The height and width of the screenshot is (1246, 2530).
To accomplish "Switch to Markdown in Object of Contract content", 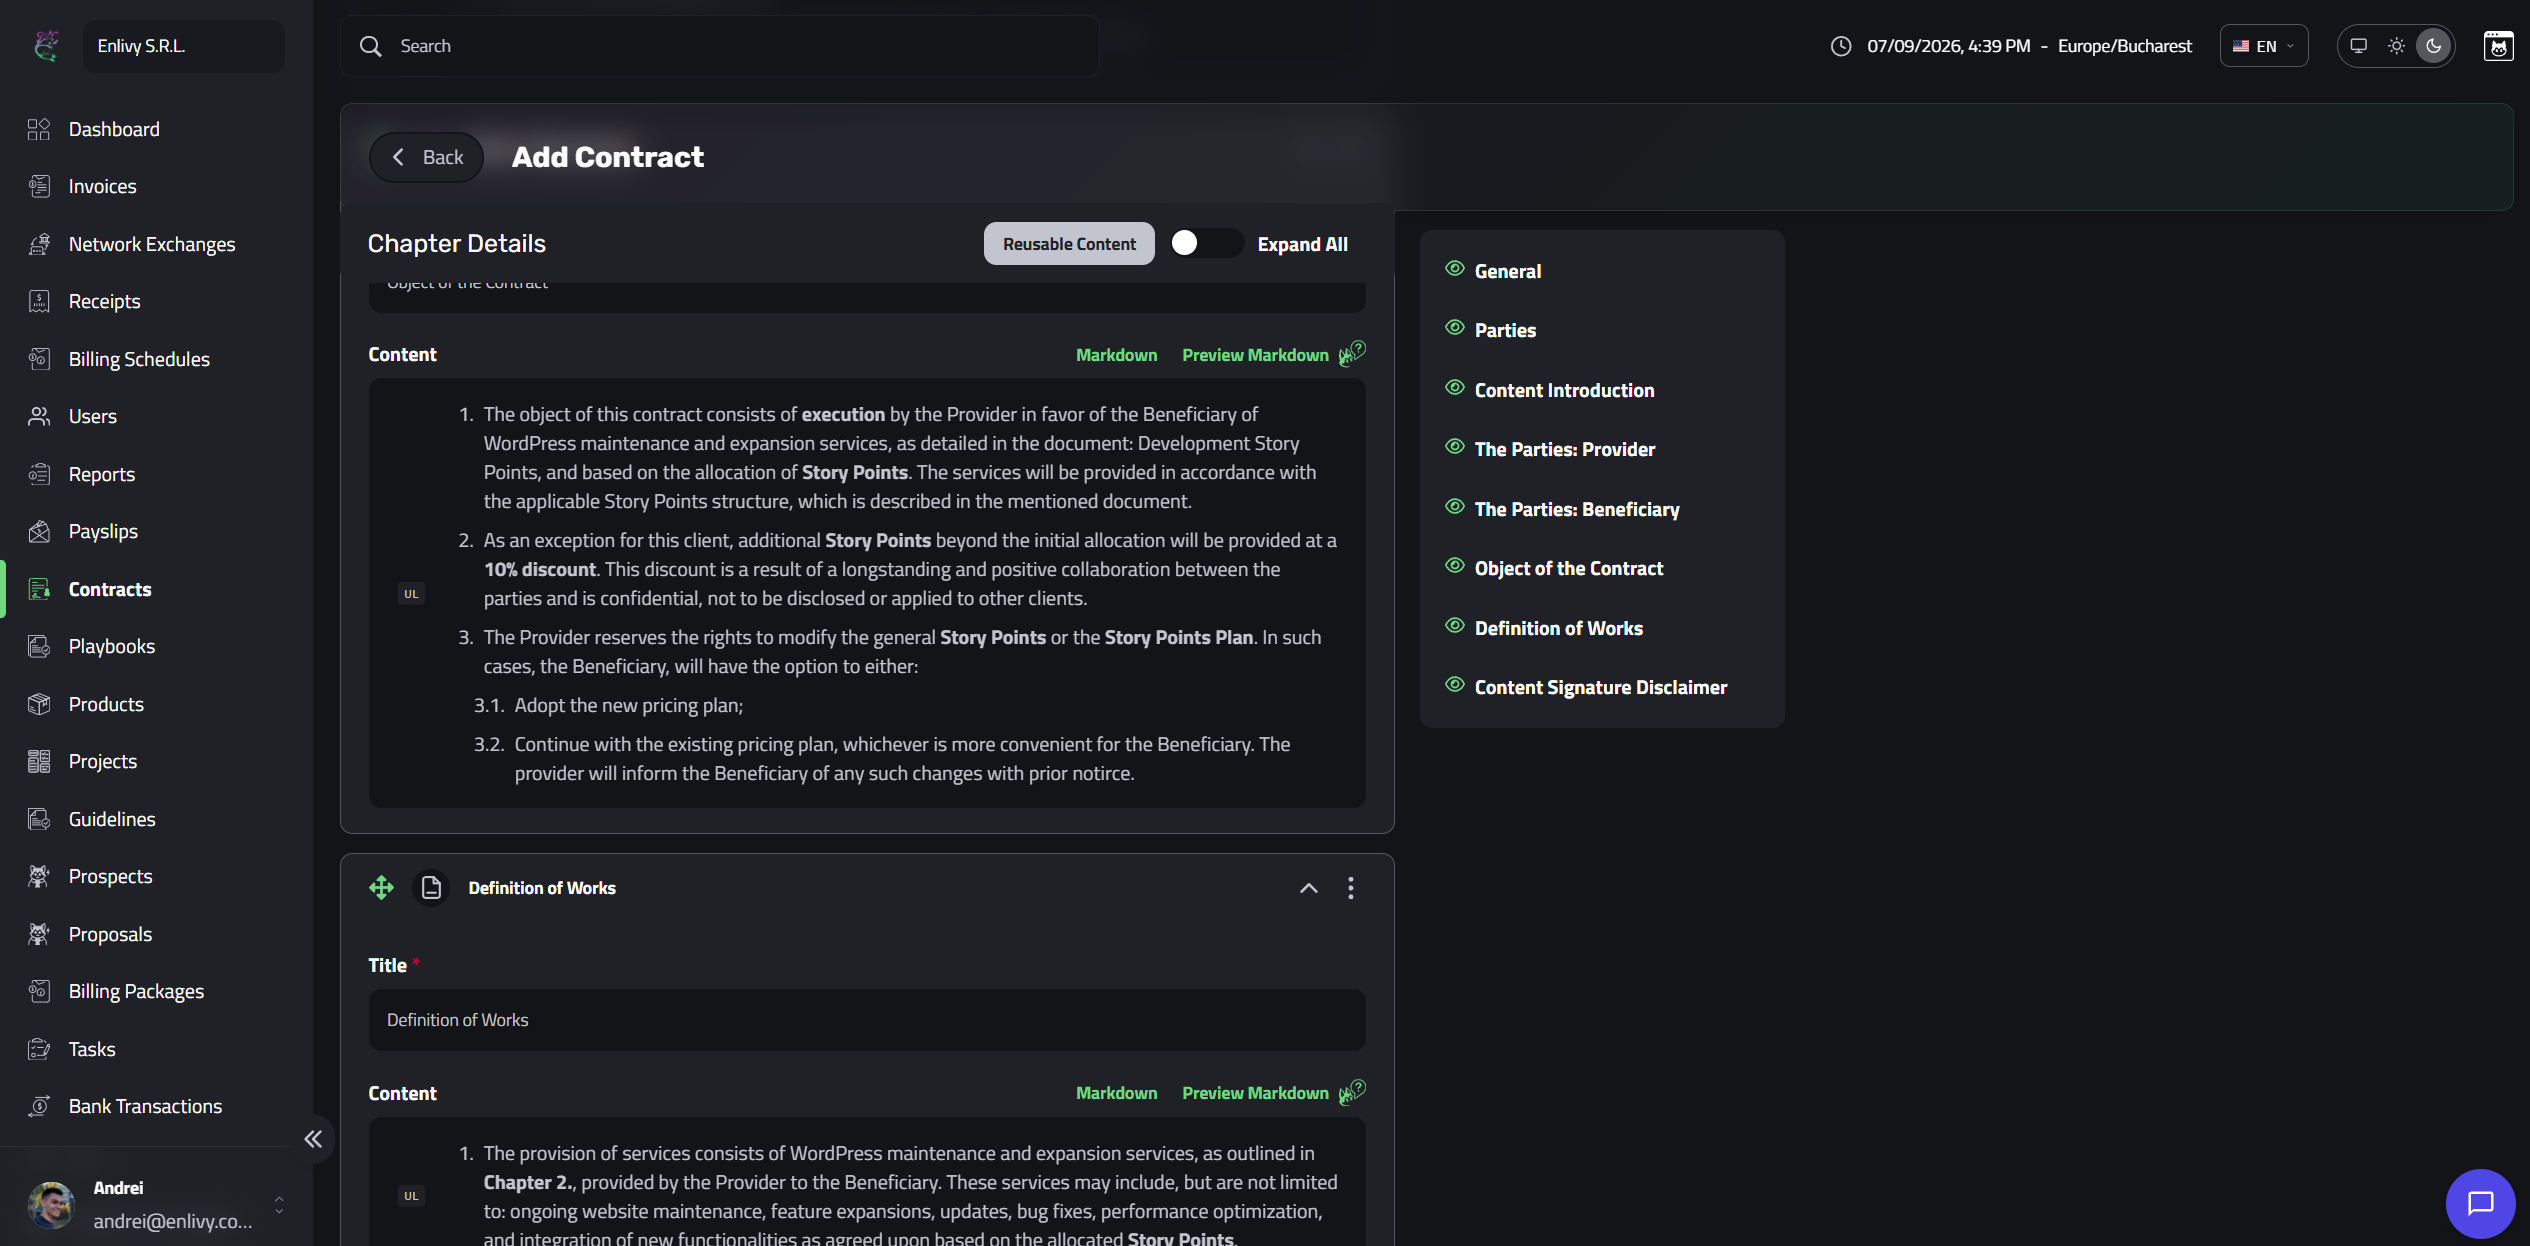I will tap(1116, 355).
